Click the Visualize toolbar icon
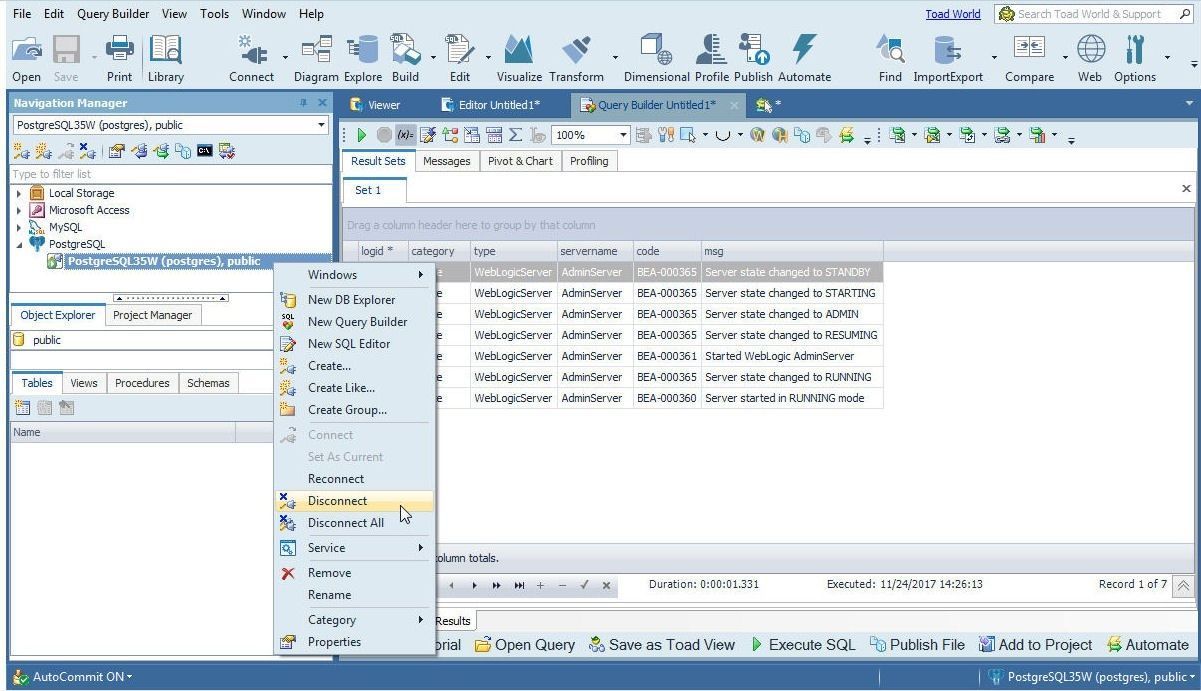The width and height of the screenshot is (1201, 691). 519,58
